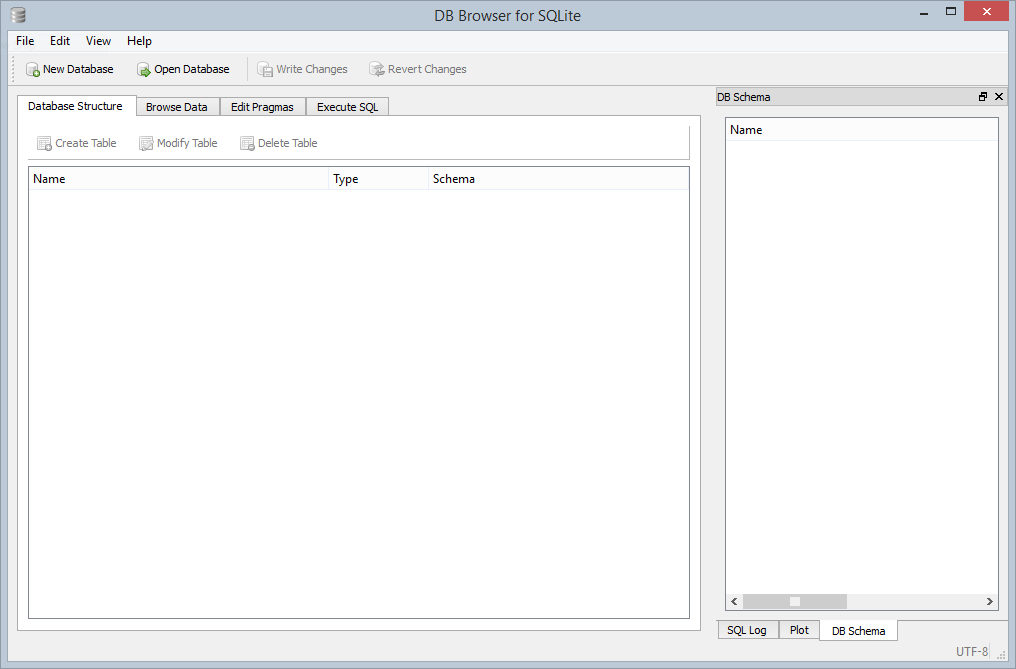Screen dimensions: 1016x669
Task: Click the schema panel horizontal scrollbar thumb
Action: point(795,602)
